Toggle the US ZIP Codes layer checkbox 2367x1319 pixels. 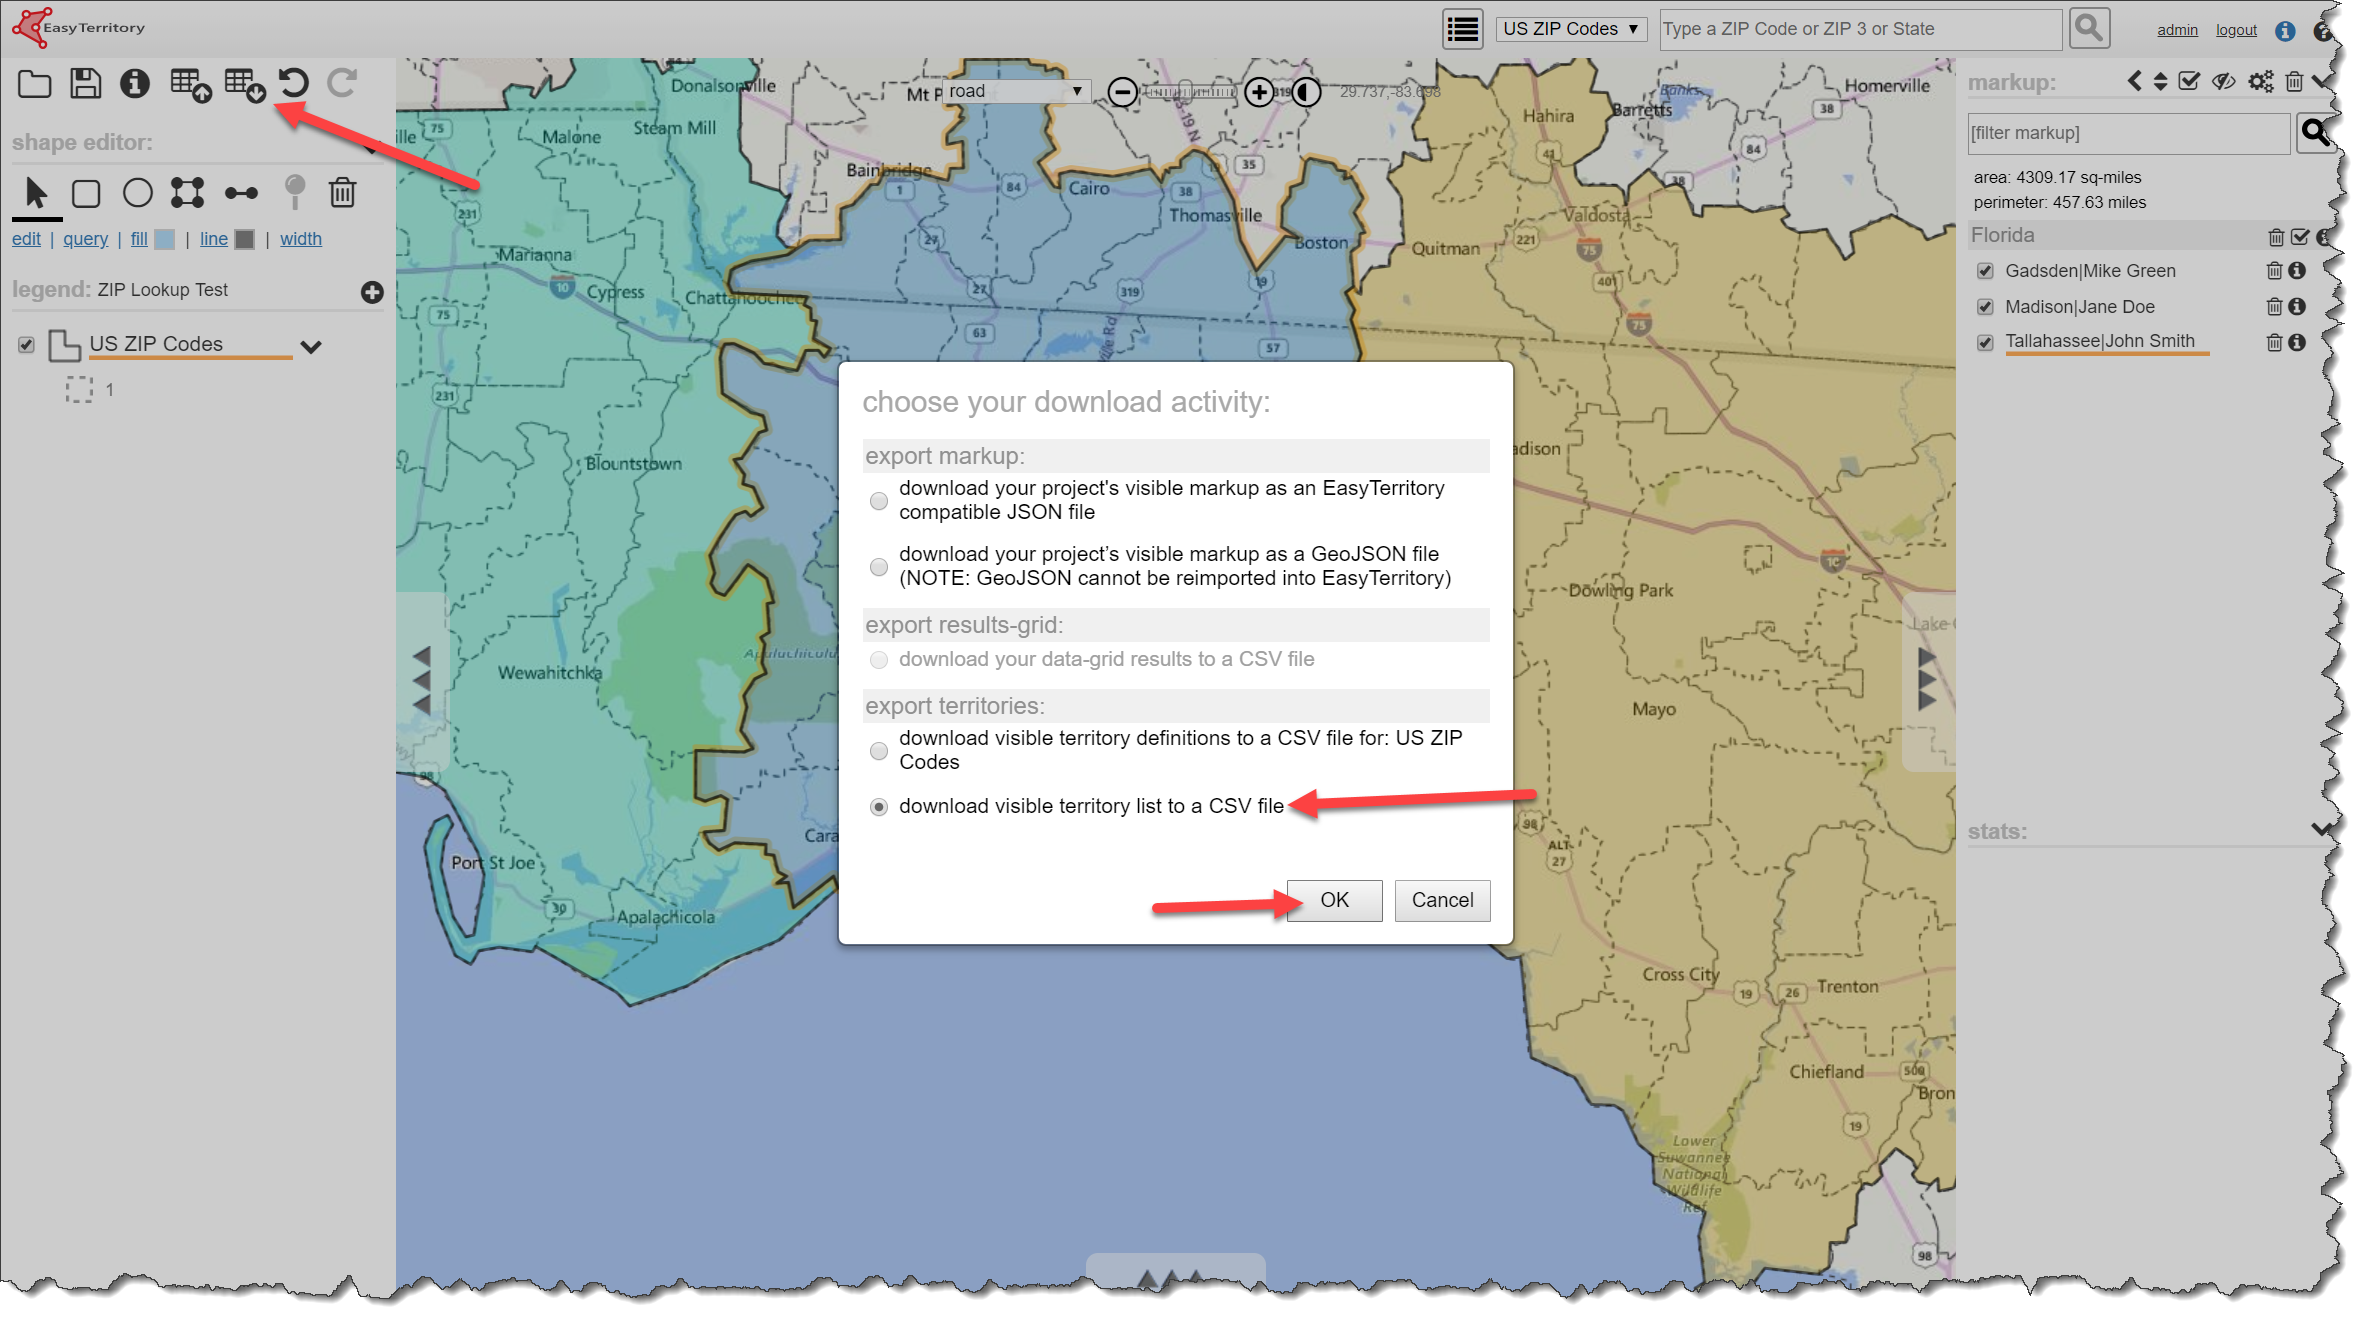pyautogui.click(x=26, y=345)
